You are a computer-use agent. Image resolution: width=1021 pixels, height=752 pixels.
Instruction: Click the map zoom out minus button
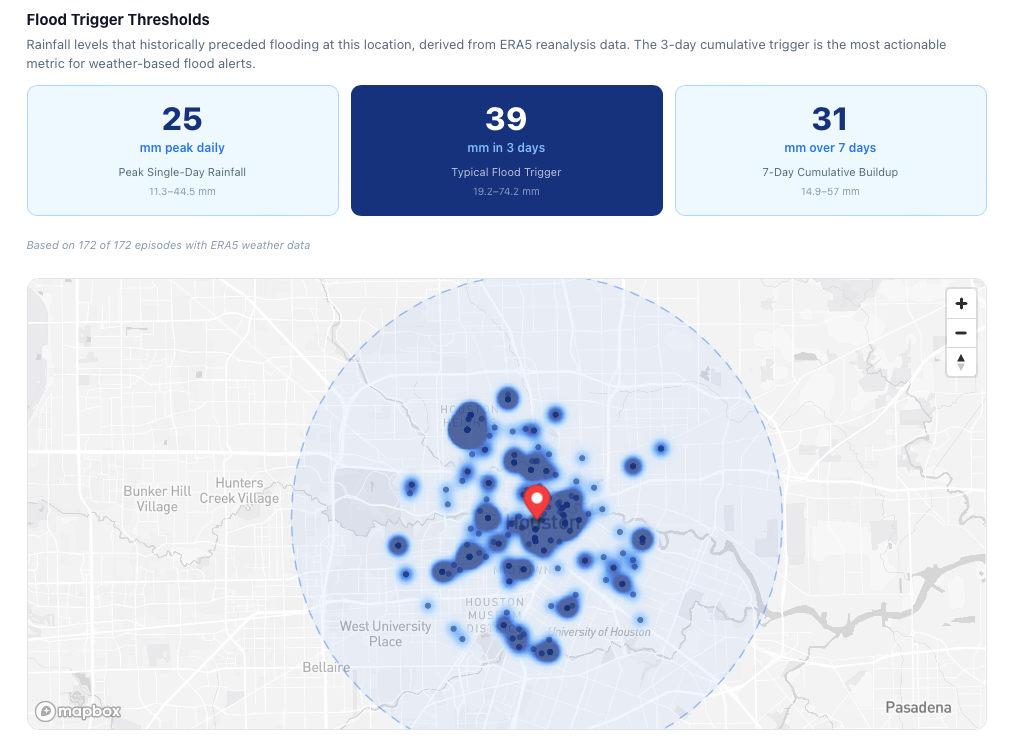pyautogui.click(x=960, y=333)
